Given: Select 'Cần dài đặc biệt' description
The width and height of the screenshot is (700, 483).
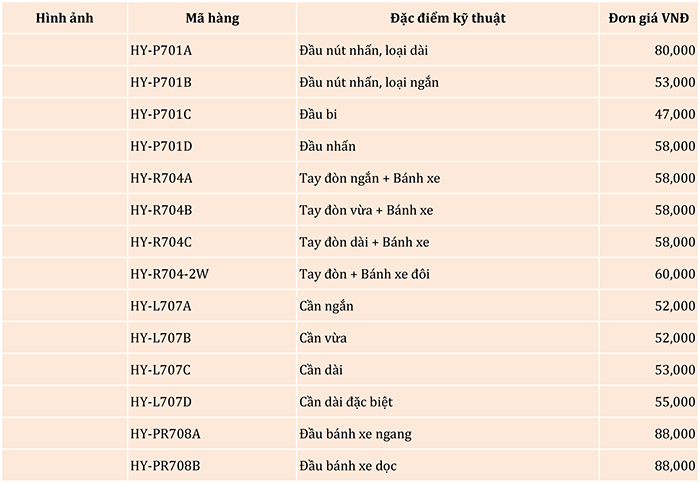Looking at the screenshot, I should [346, 402].
